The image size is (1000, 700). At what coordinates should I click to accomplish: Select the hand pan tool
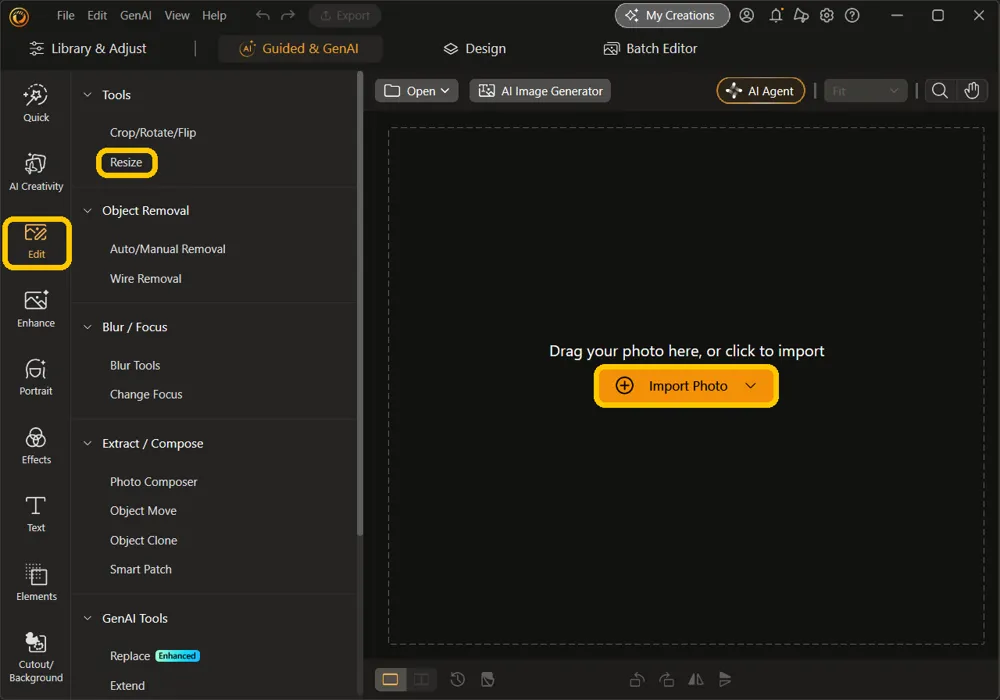click(971, 91)
